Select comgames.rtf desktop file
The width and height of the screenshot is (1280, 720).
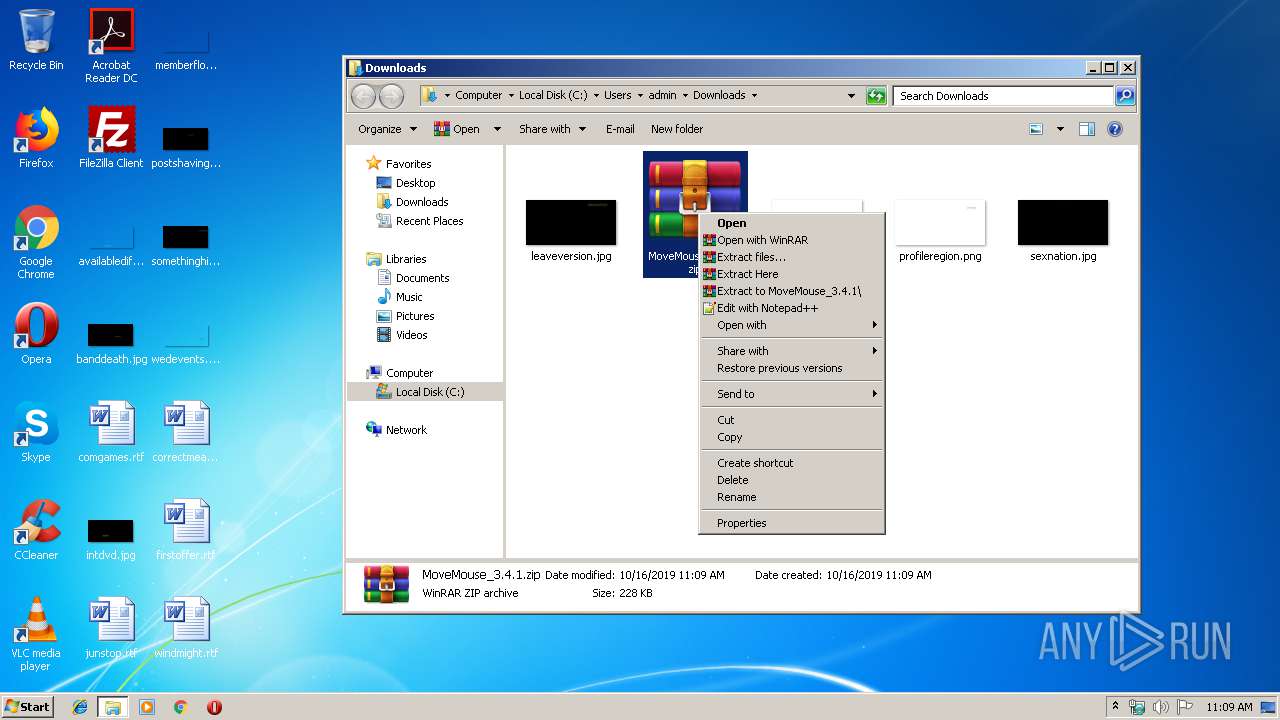point(111,432)
